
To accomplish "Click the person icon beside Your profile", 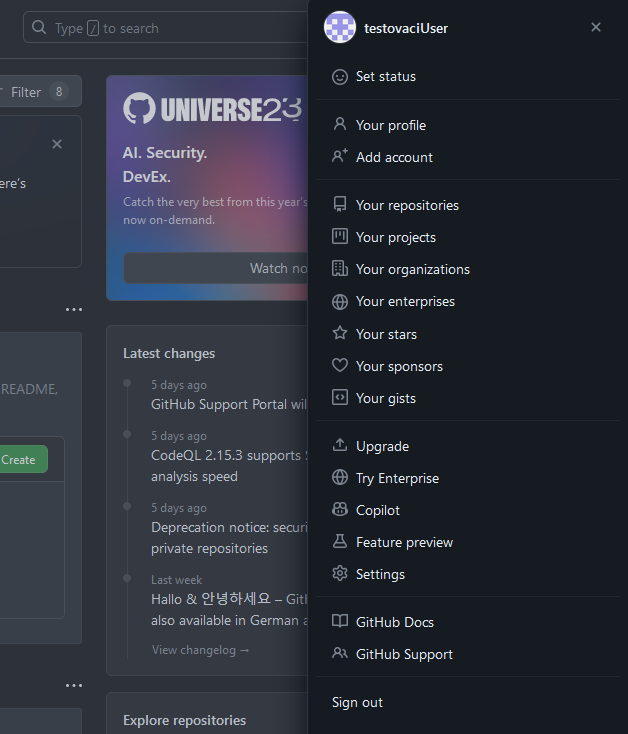I will tap(340, 125).
